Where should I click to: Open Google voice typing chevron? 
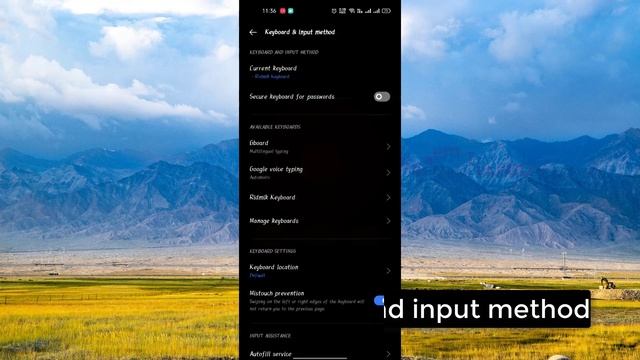click(x=389, y=173)
